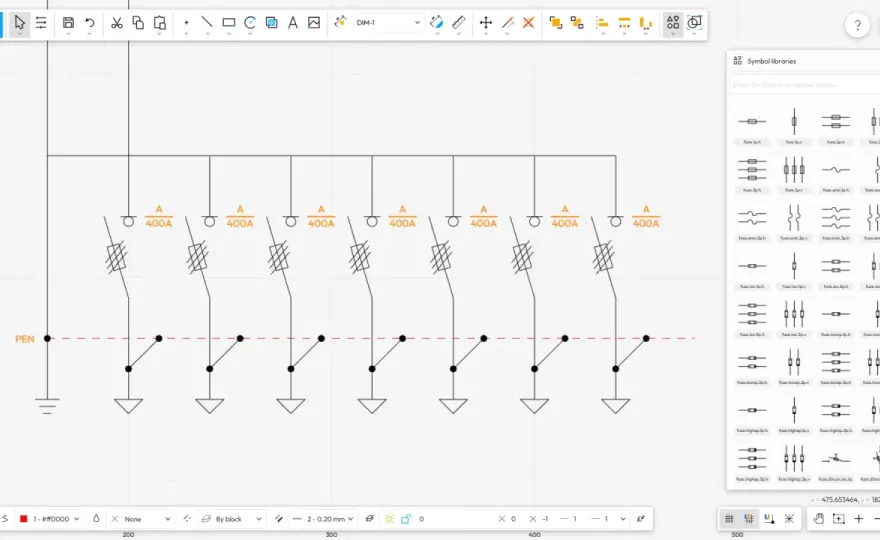Open the None fill dropdown
880x540 pixels.
[141, 519]
